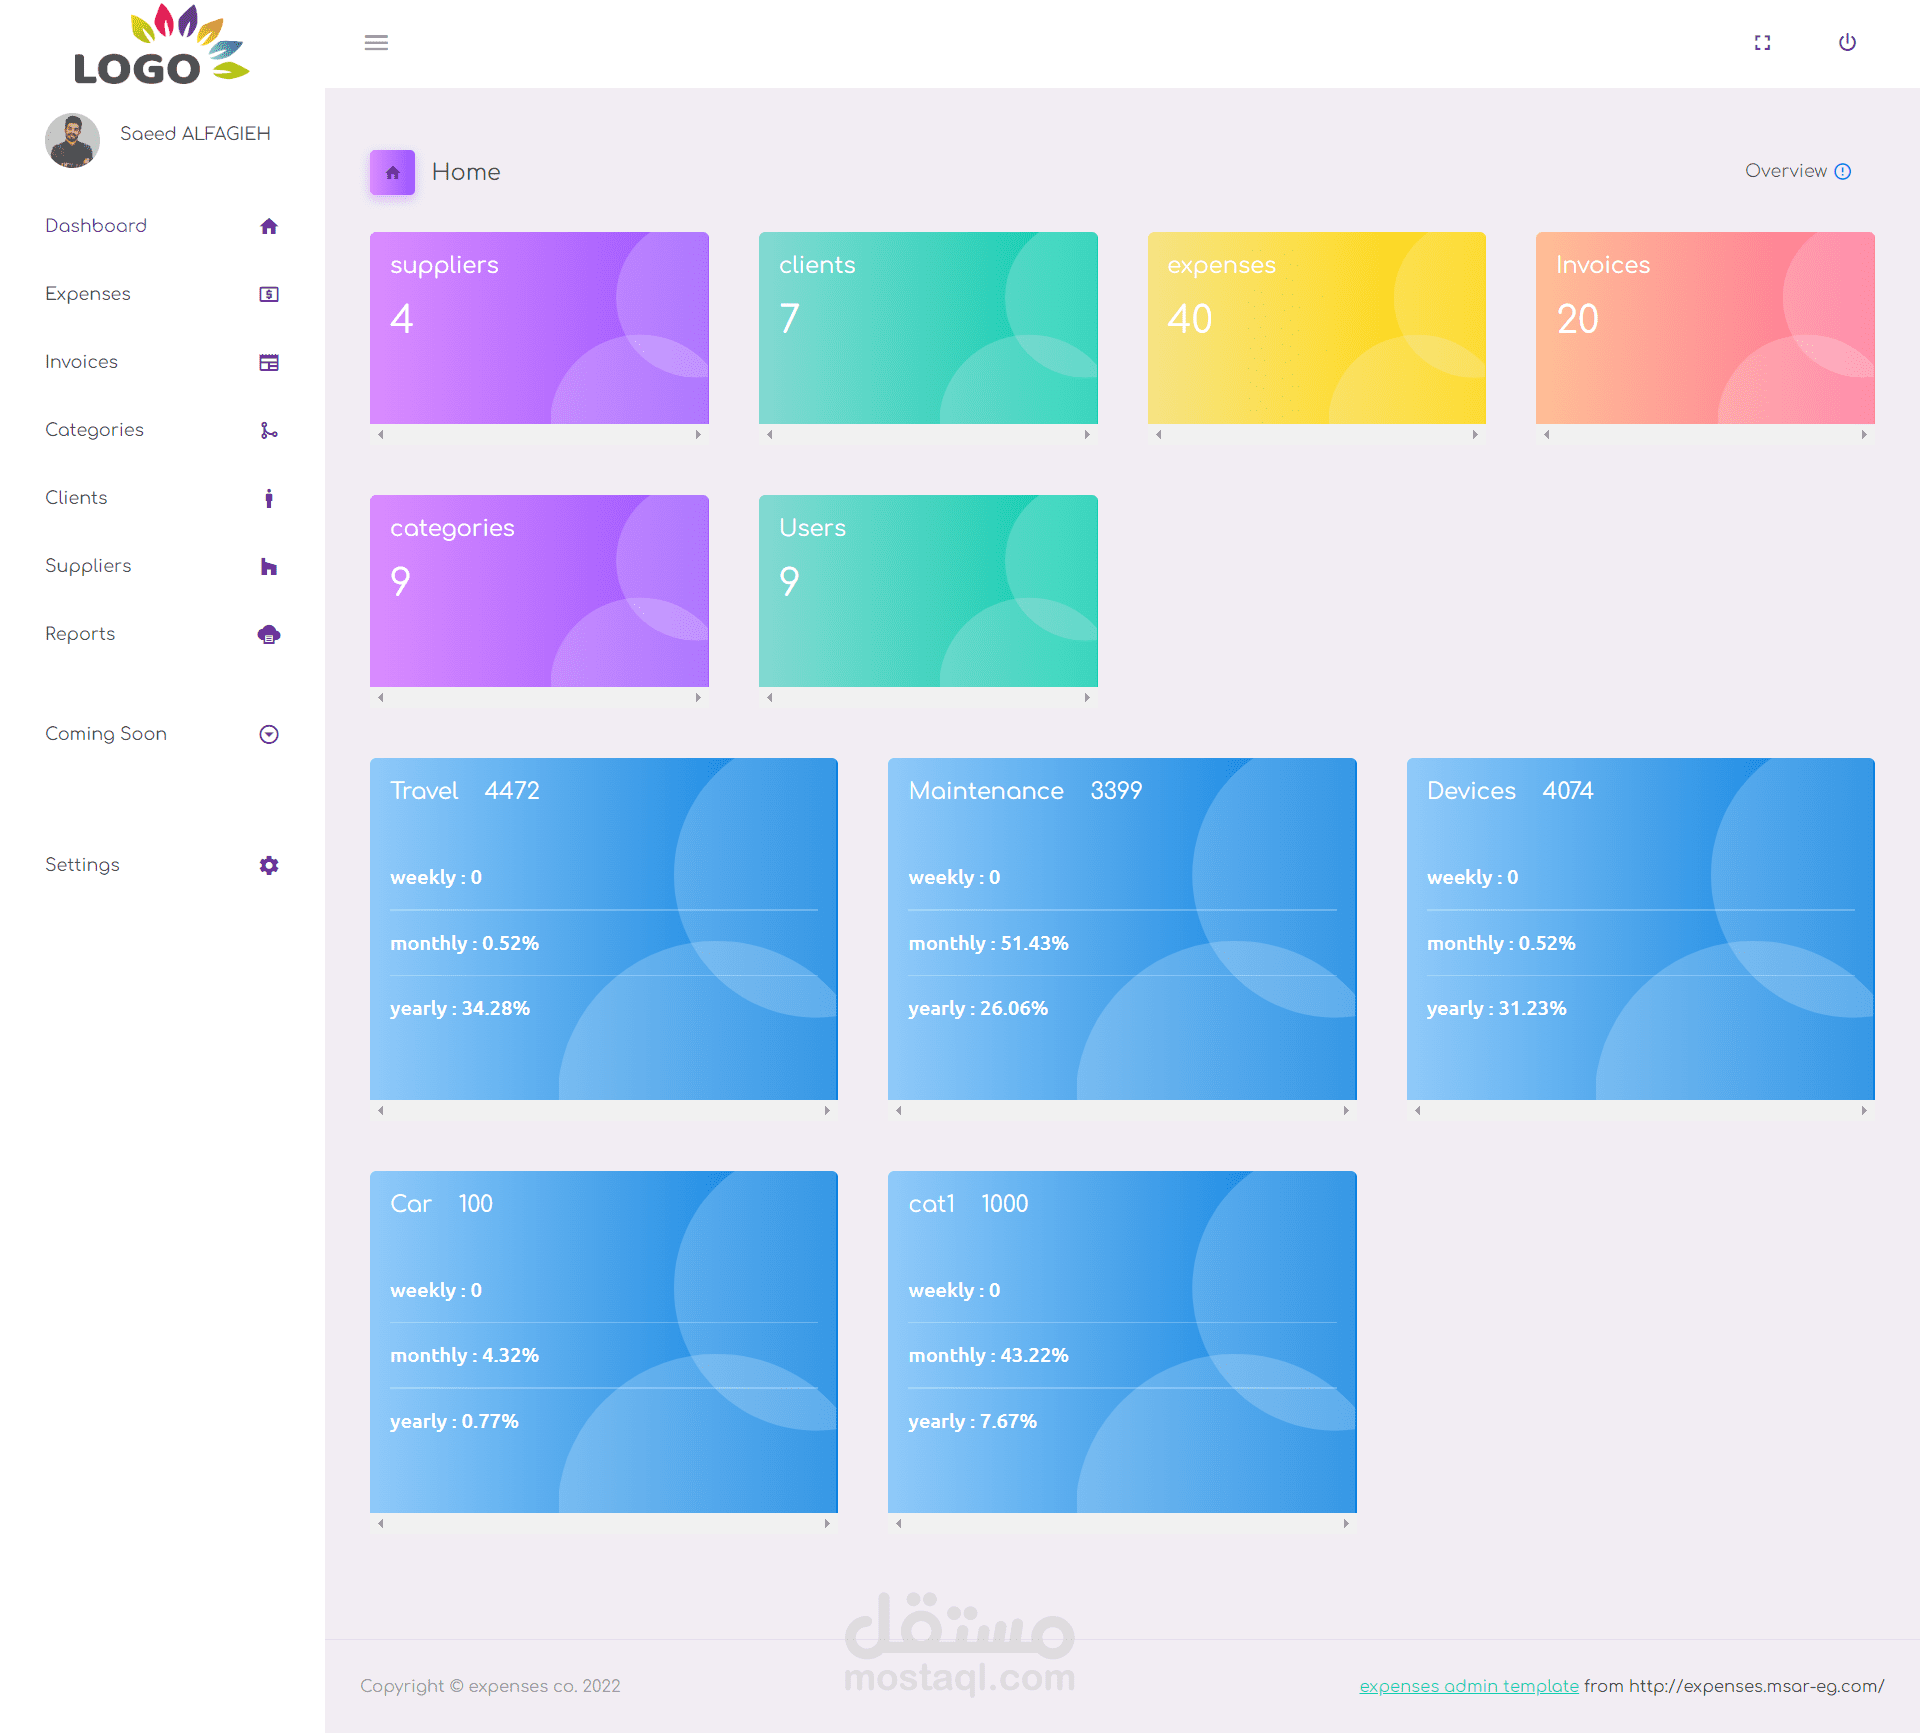Toggle fullscreen mode icon
This screenshot has width=1920, height=1733.
click(x=1762, y=42)
